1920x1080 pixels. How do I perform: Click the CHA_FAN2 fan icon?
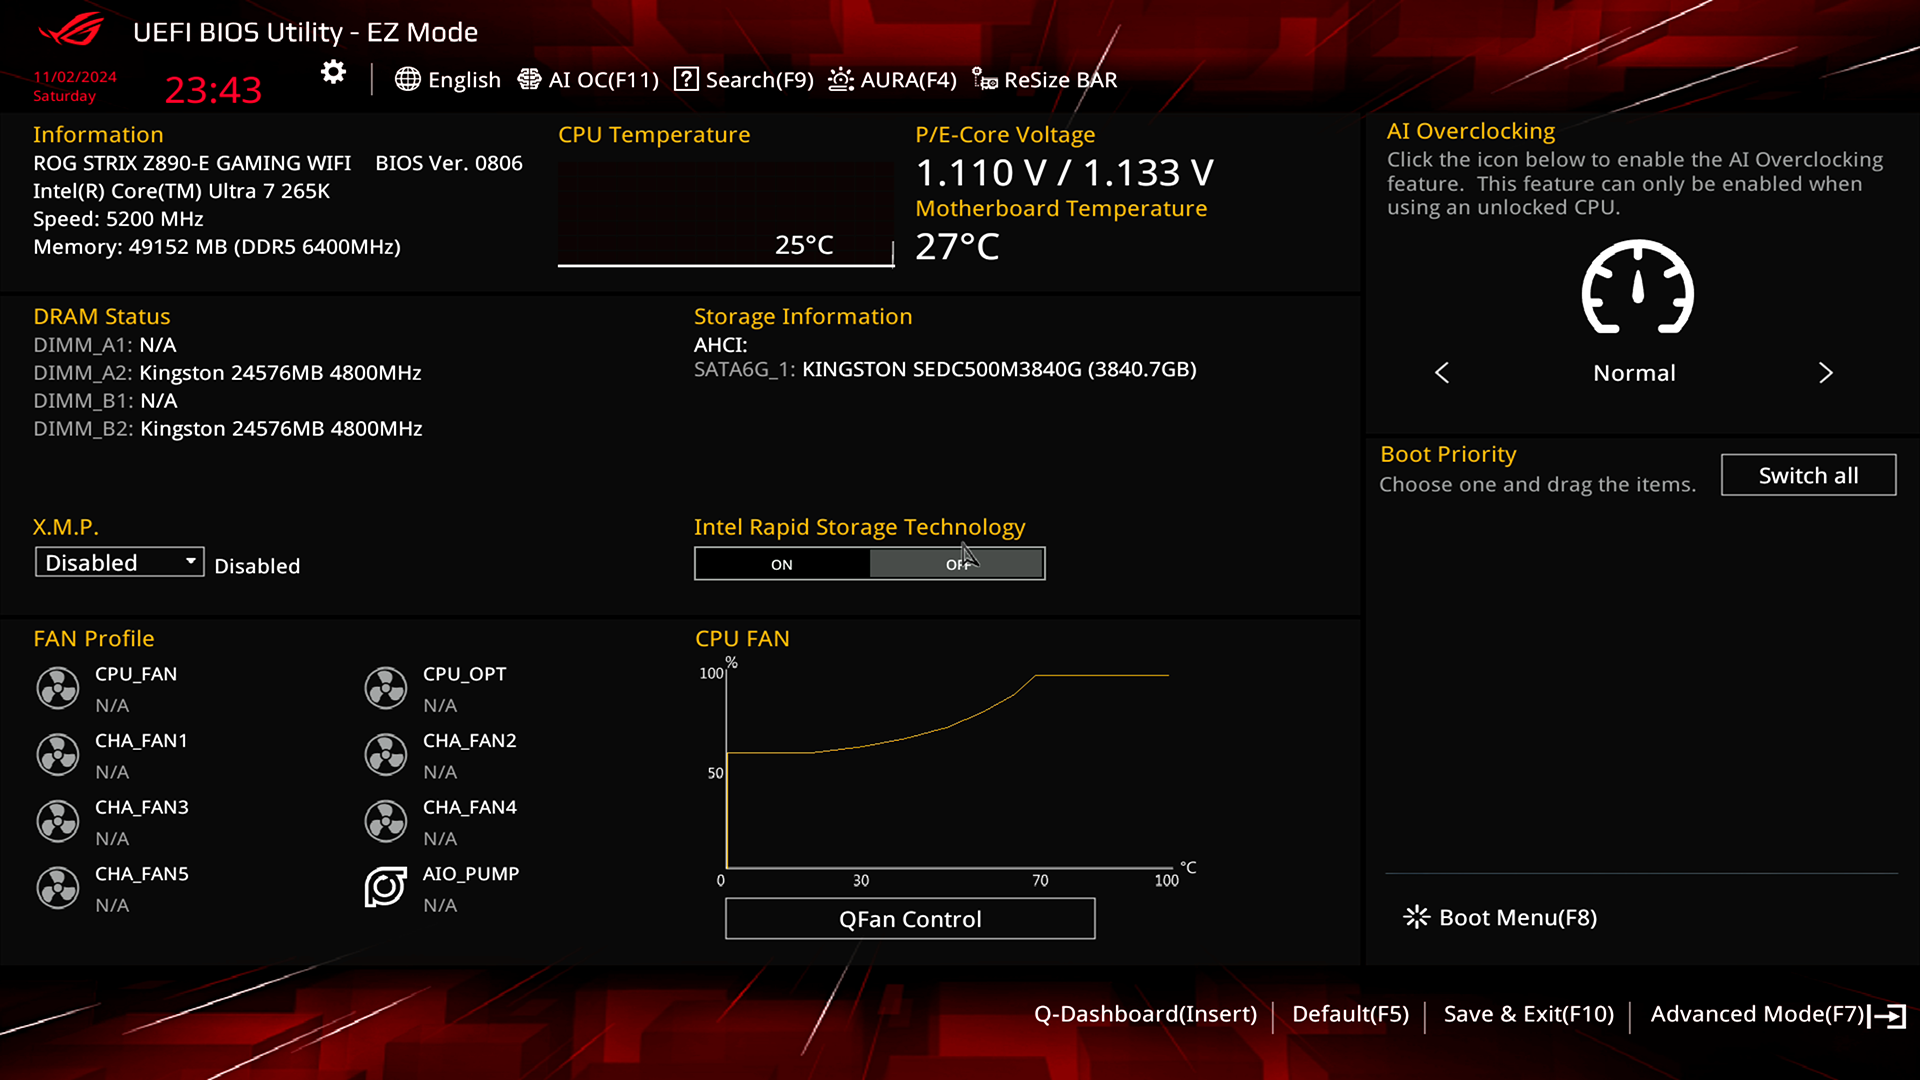point(385,755)
